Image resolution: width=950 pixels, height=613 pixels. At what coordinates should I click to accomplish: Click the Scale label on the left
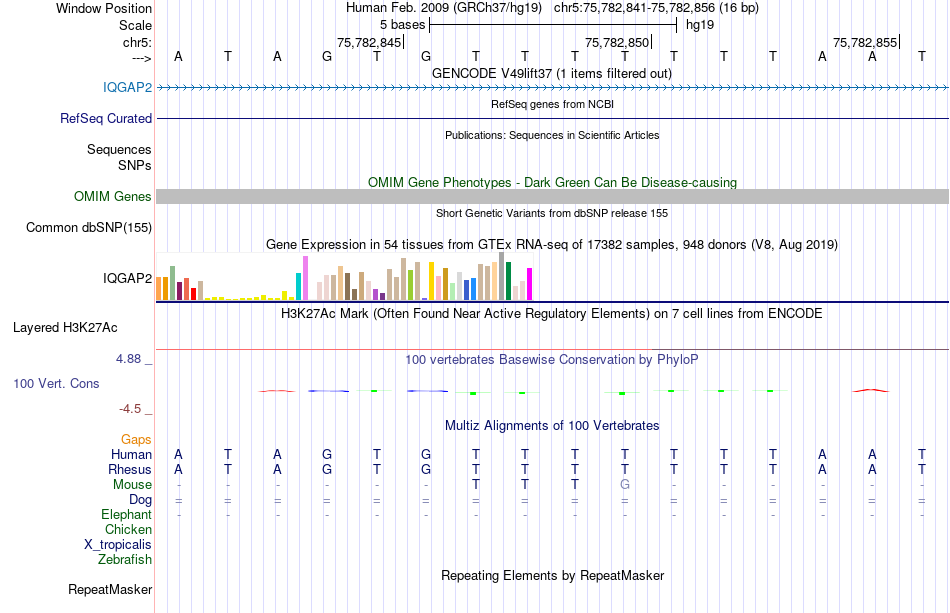click(136, 25)
